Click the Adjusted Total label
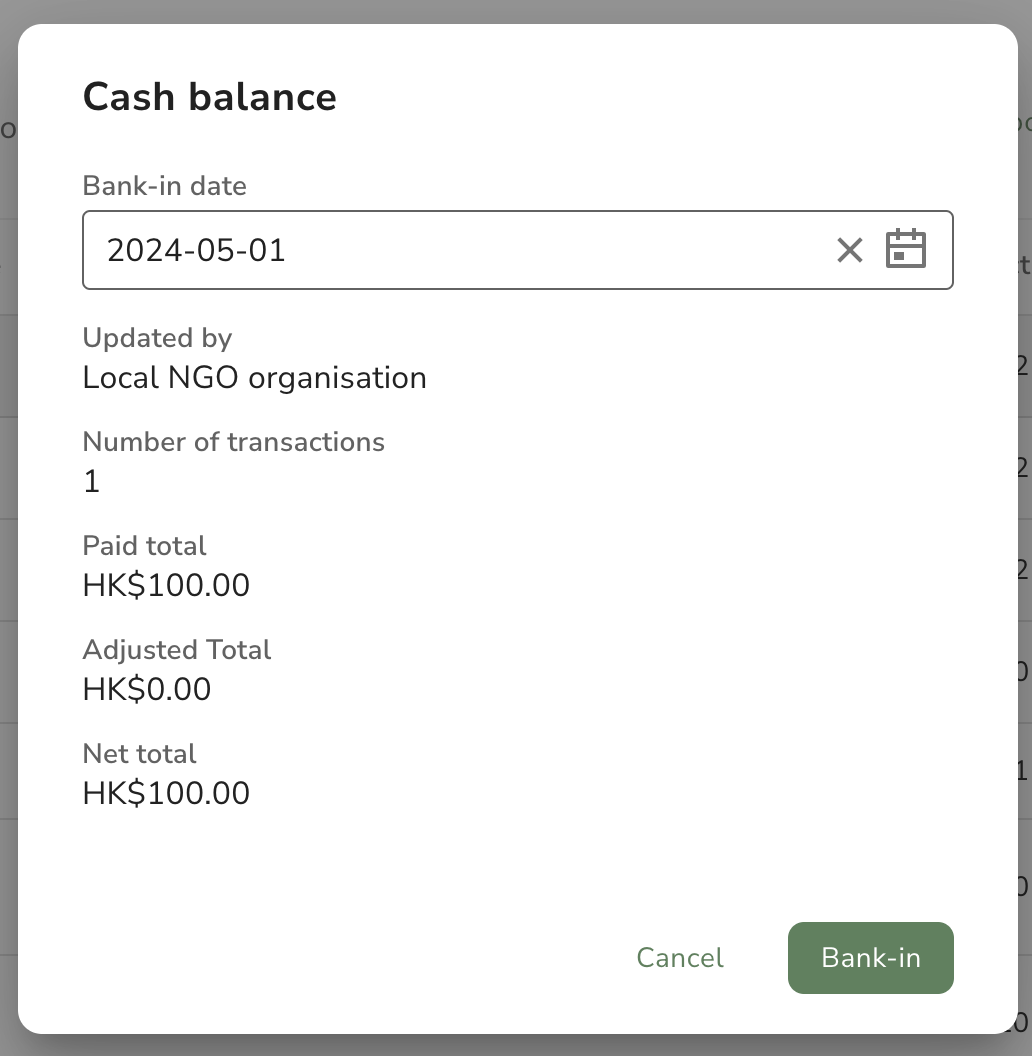 176,650
